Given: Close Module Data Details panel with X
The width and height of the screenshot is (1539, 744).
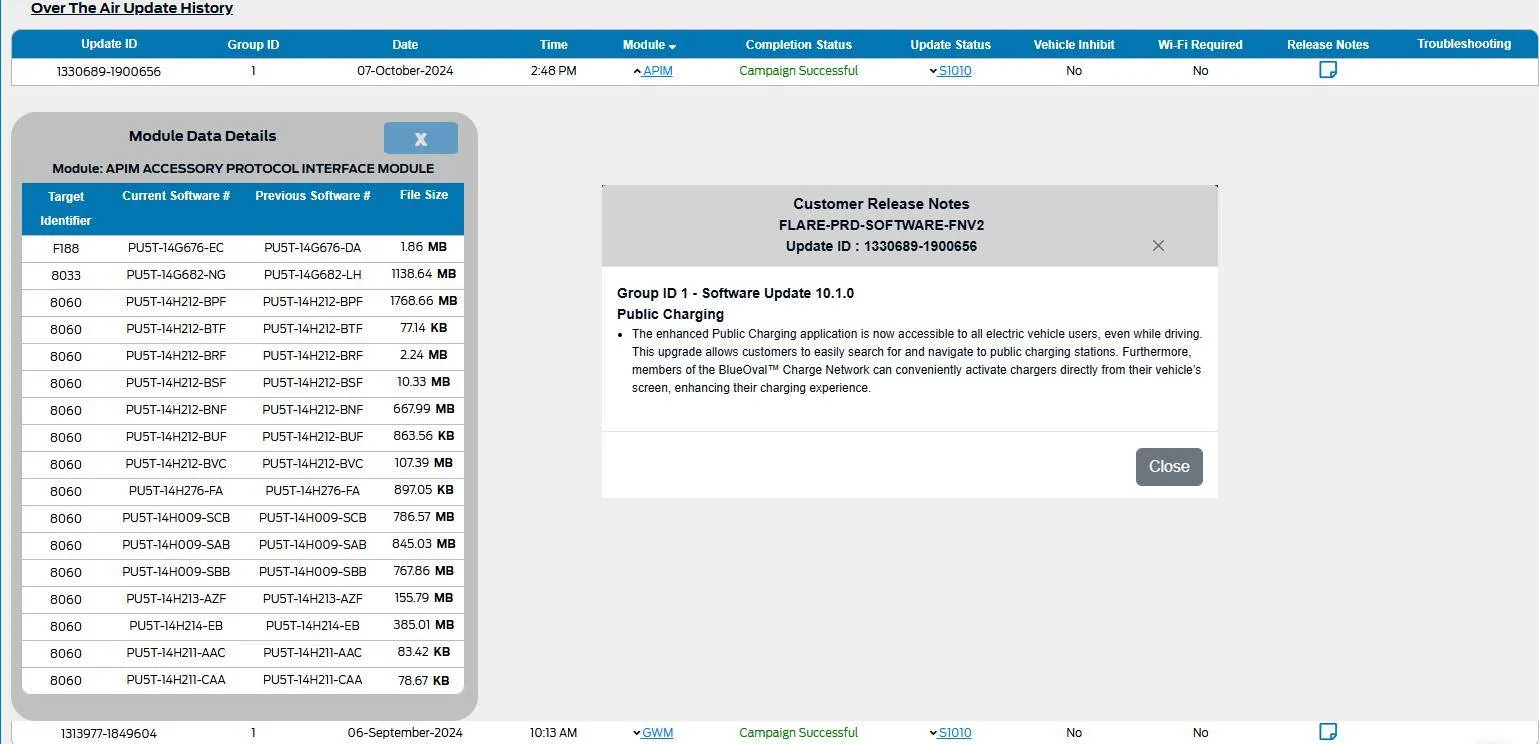Looking at the screenshot, I should (421, 139).
